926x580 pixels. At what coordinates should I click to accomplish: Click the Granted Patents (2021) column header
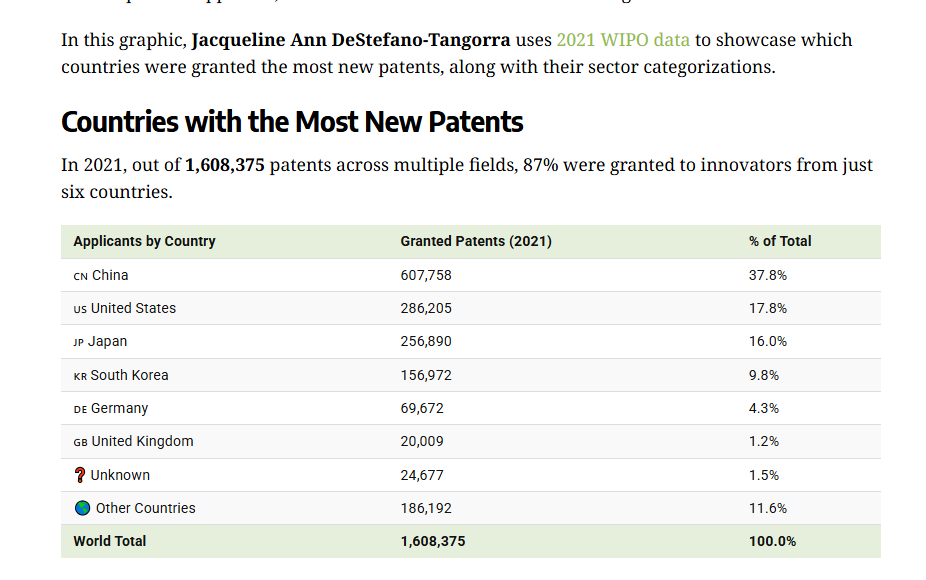click(476, 241)
